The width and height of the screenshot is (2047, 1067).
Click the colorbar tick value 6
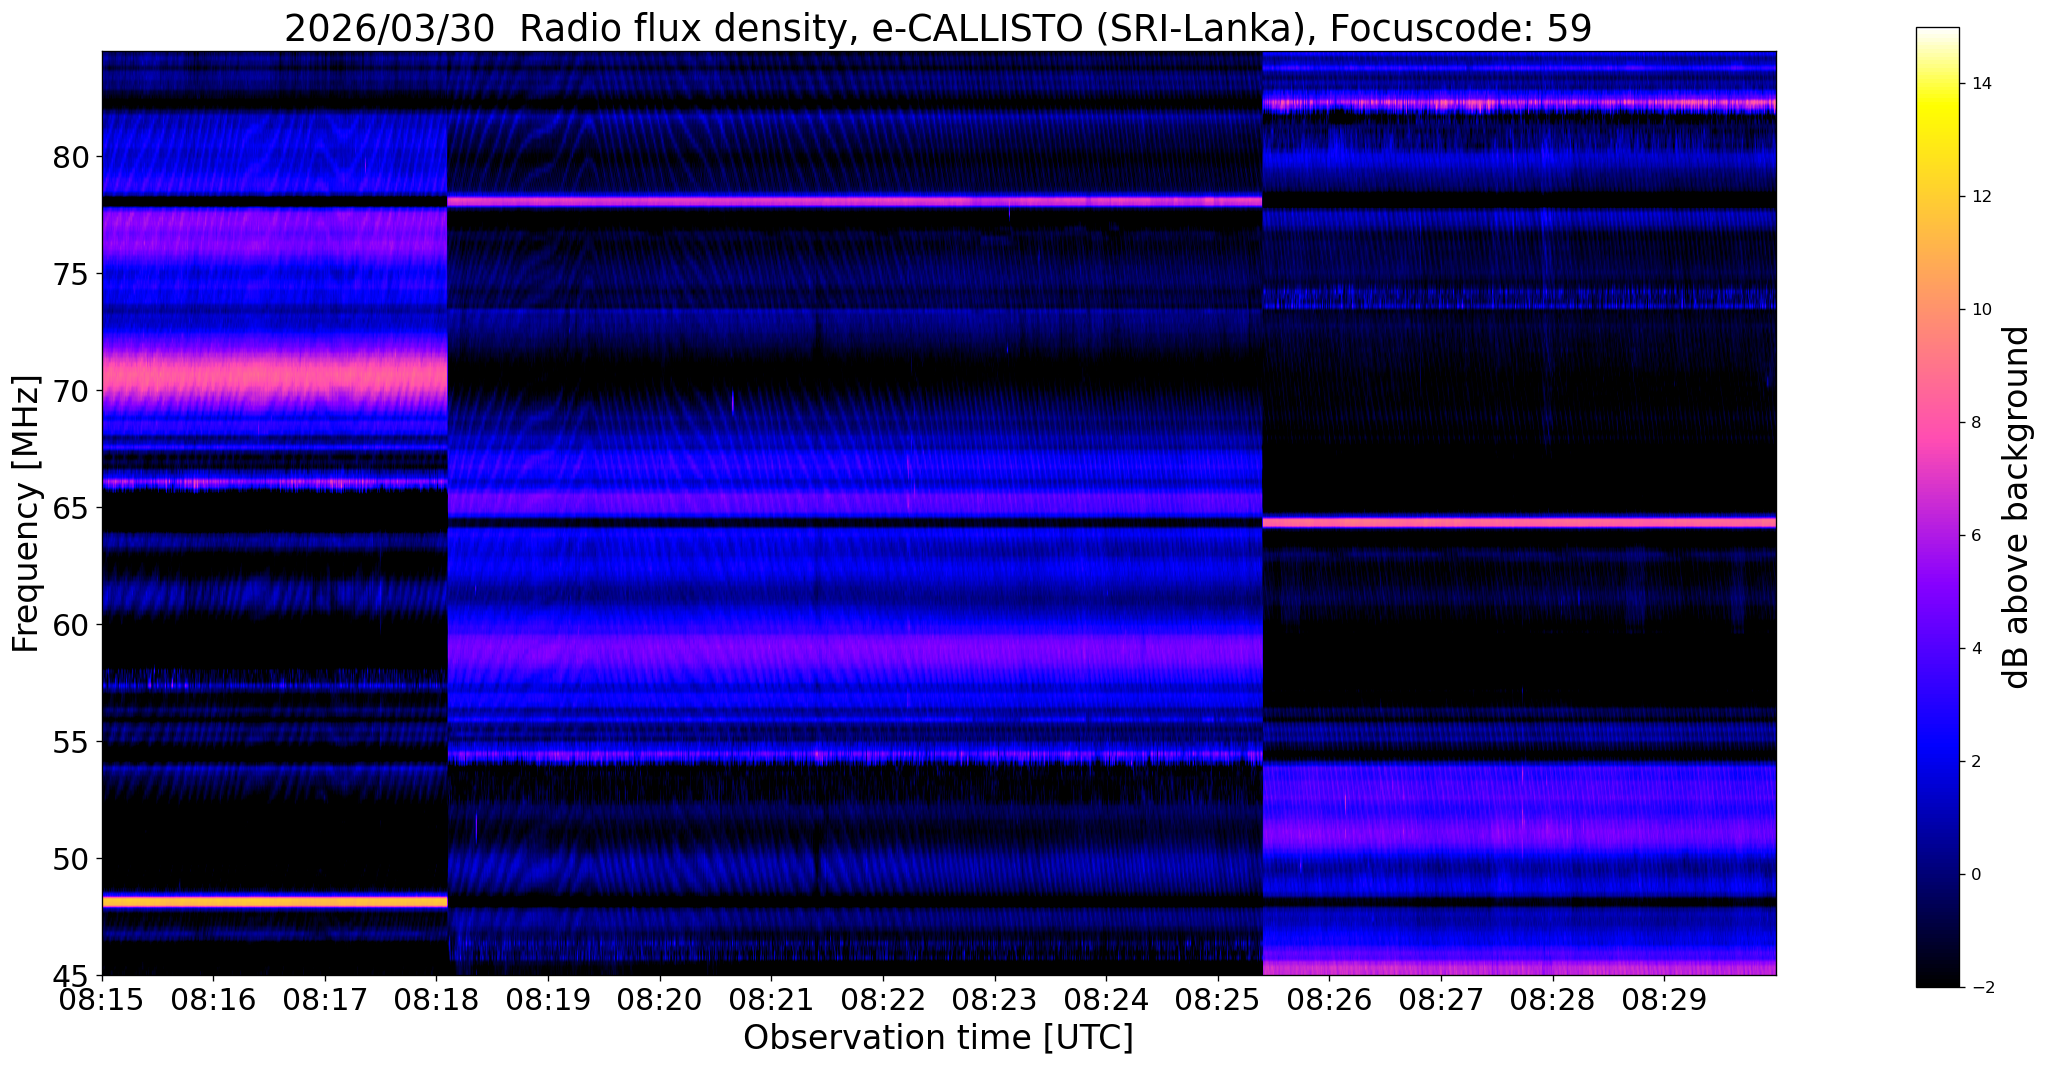(1974, 536)
